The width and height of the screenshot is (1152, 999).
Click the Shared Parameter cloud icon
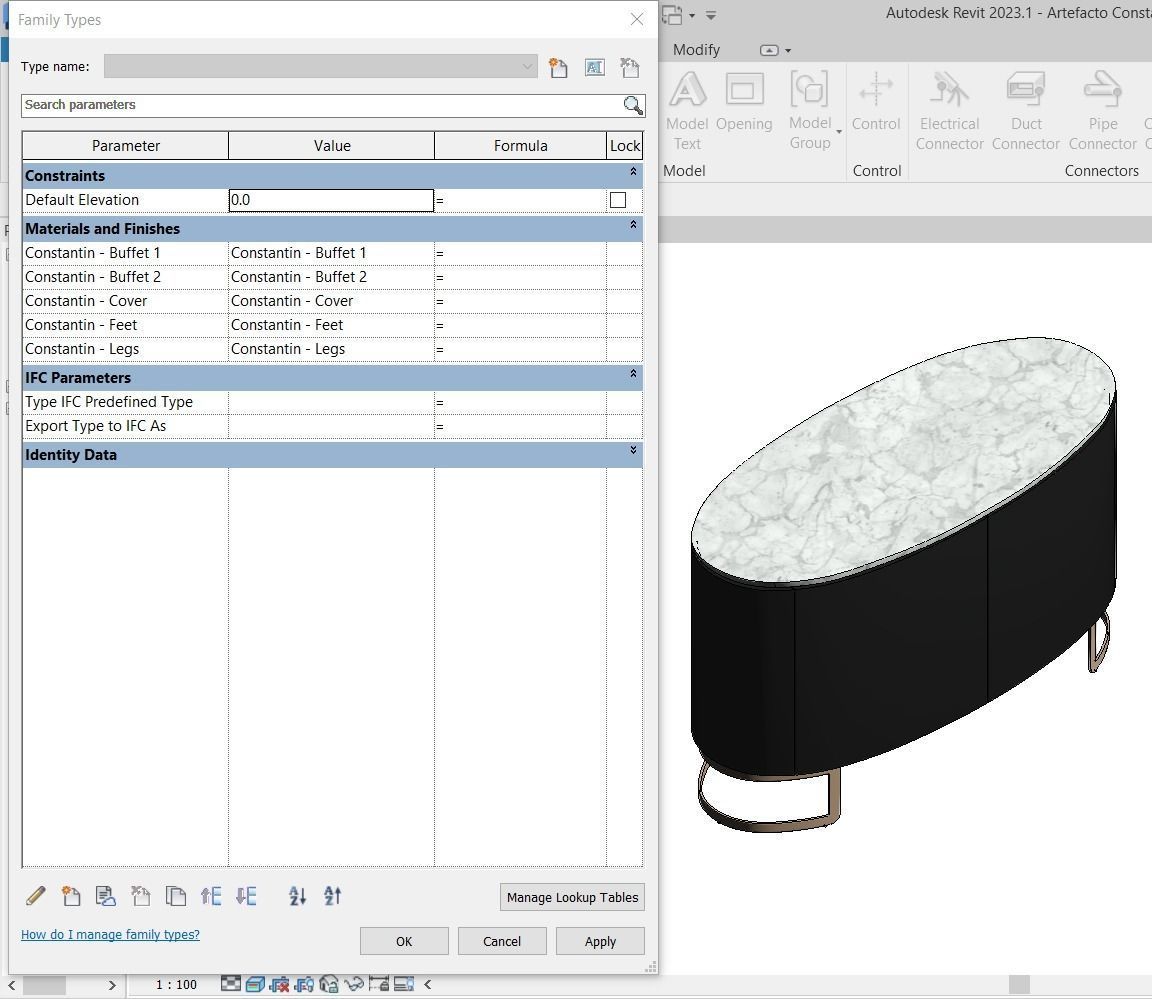[x=106, y=895]
